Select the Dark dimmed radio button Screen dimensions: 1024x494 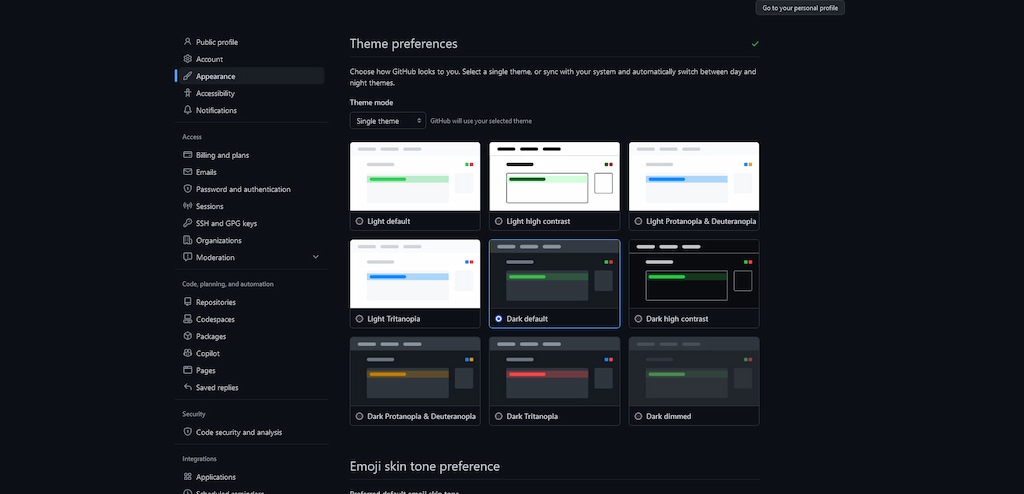pyautogui.click(x=638, y=416)
